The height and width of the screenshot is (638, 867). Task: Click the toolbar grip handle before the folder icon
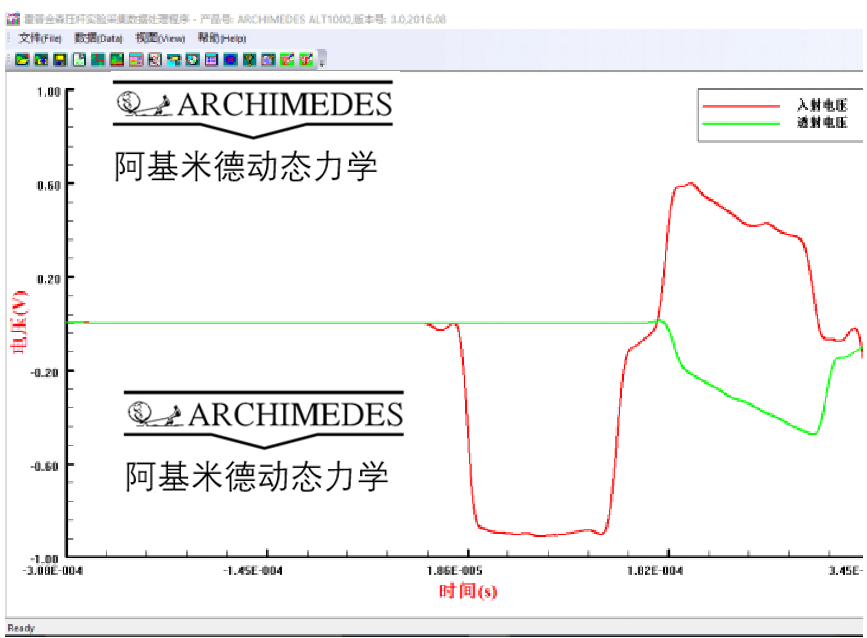coord(9,60)
